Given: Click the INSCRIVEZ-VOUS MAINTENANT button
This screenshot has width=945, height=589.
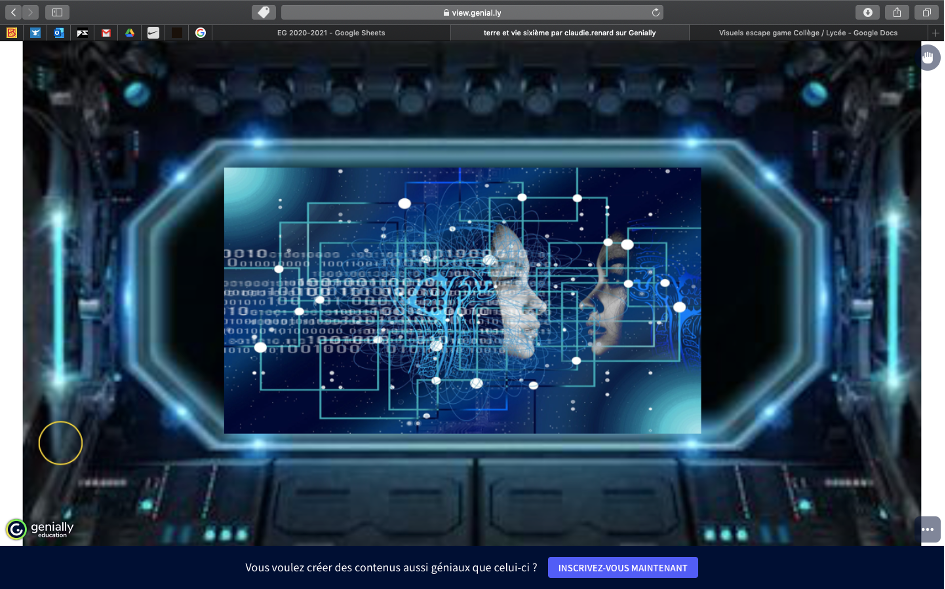Looking at the screenshot, I should pos(623,568).
